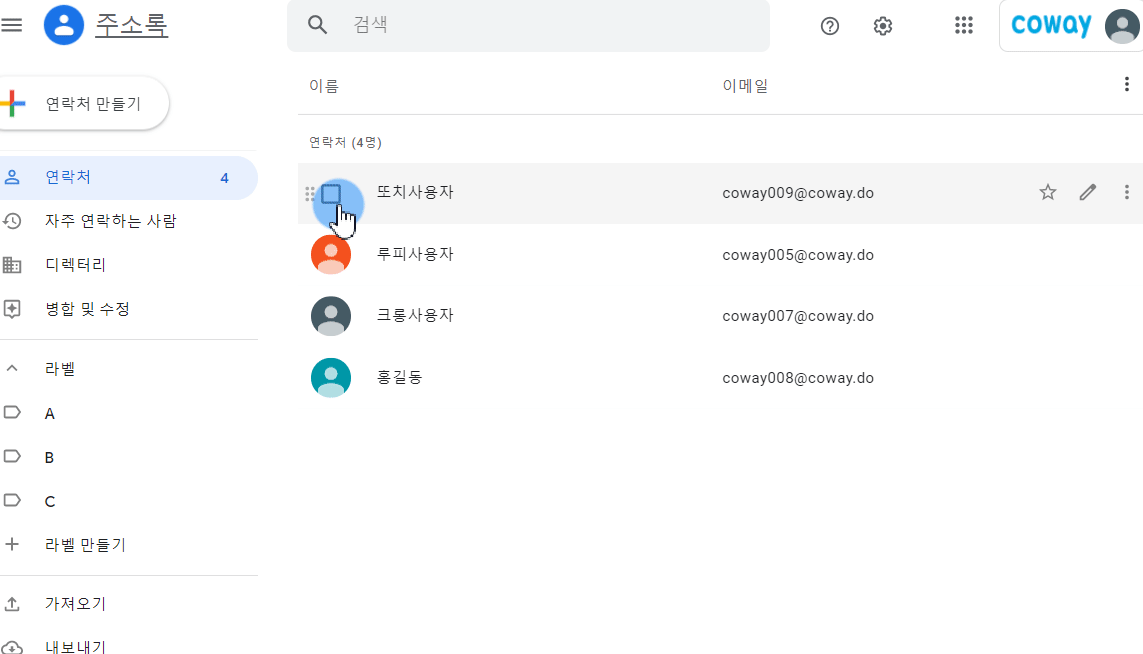
Task: Select 홍길동 avatar
Action: click(331, 378)
